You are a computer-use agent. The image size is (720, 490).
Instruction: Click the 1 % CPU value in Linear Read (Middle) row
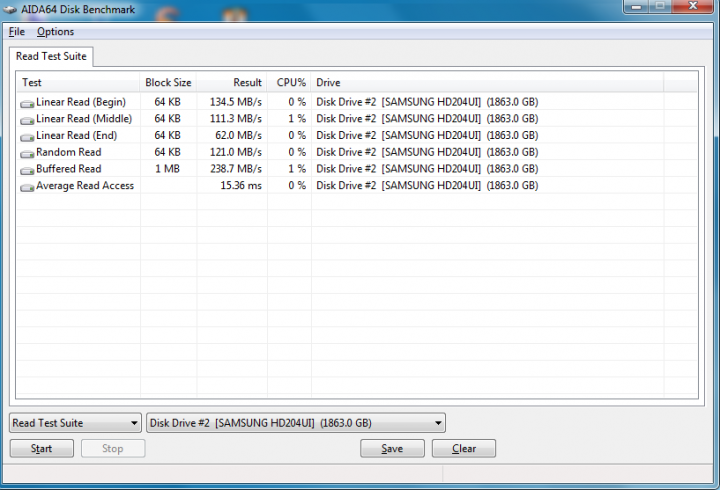point(297,118)
